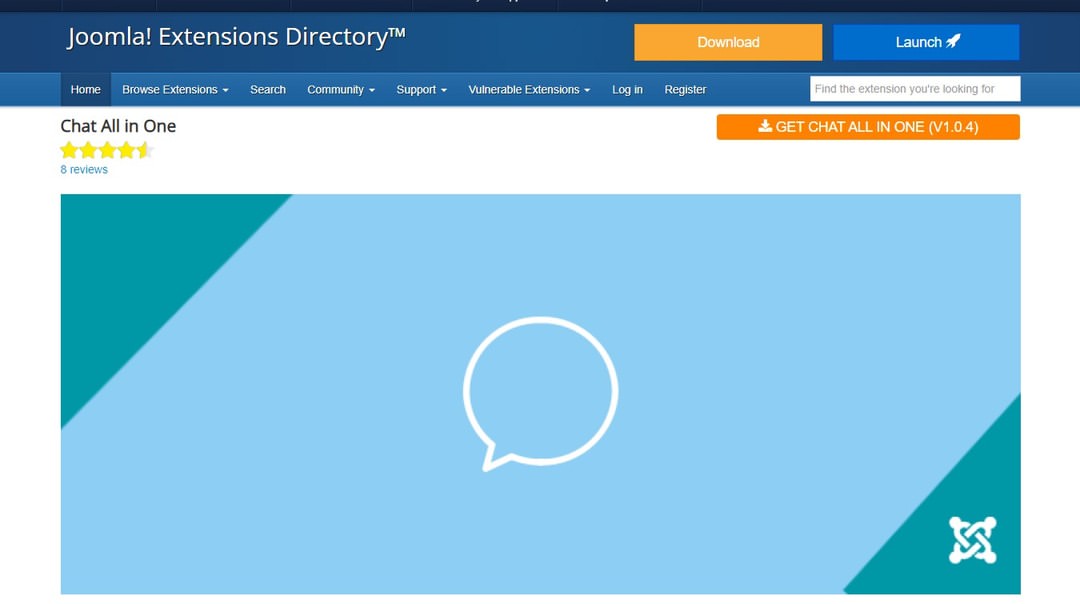
Task: Expand the Support dropdown menu
Action: tap(421, 90)
